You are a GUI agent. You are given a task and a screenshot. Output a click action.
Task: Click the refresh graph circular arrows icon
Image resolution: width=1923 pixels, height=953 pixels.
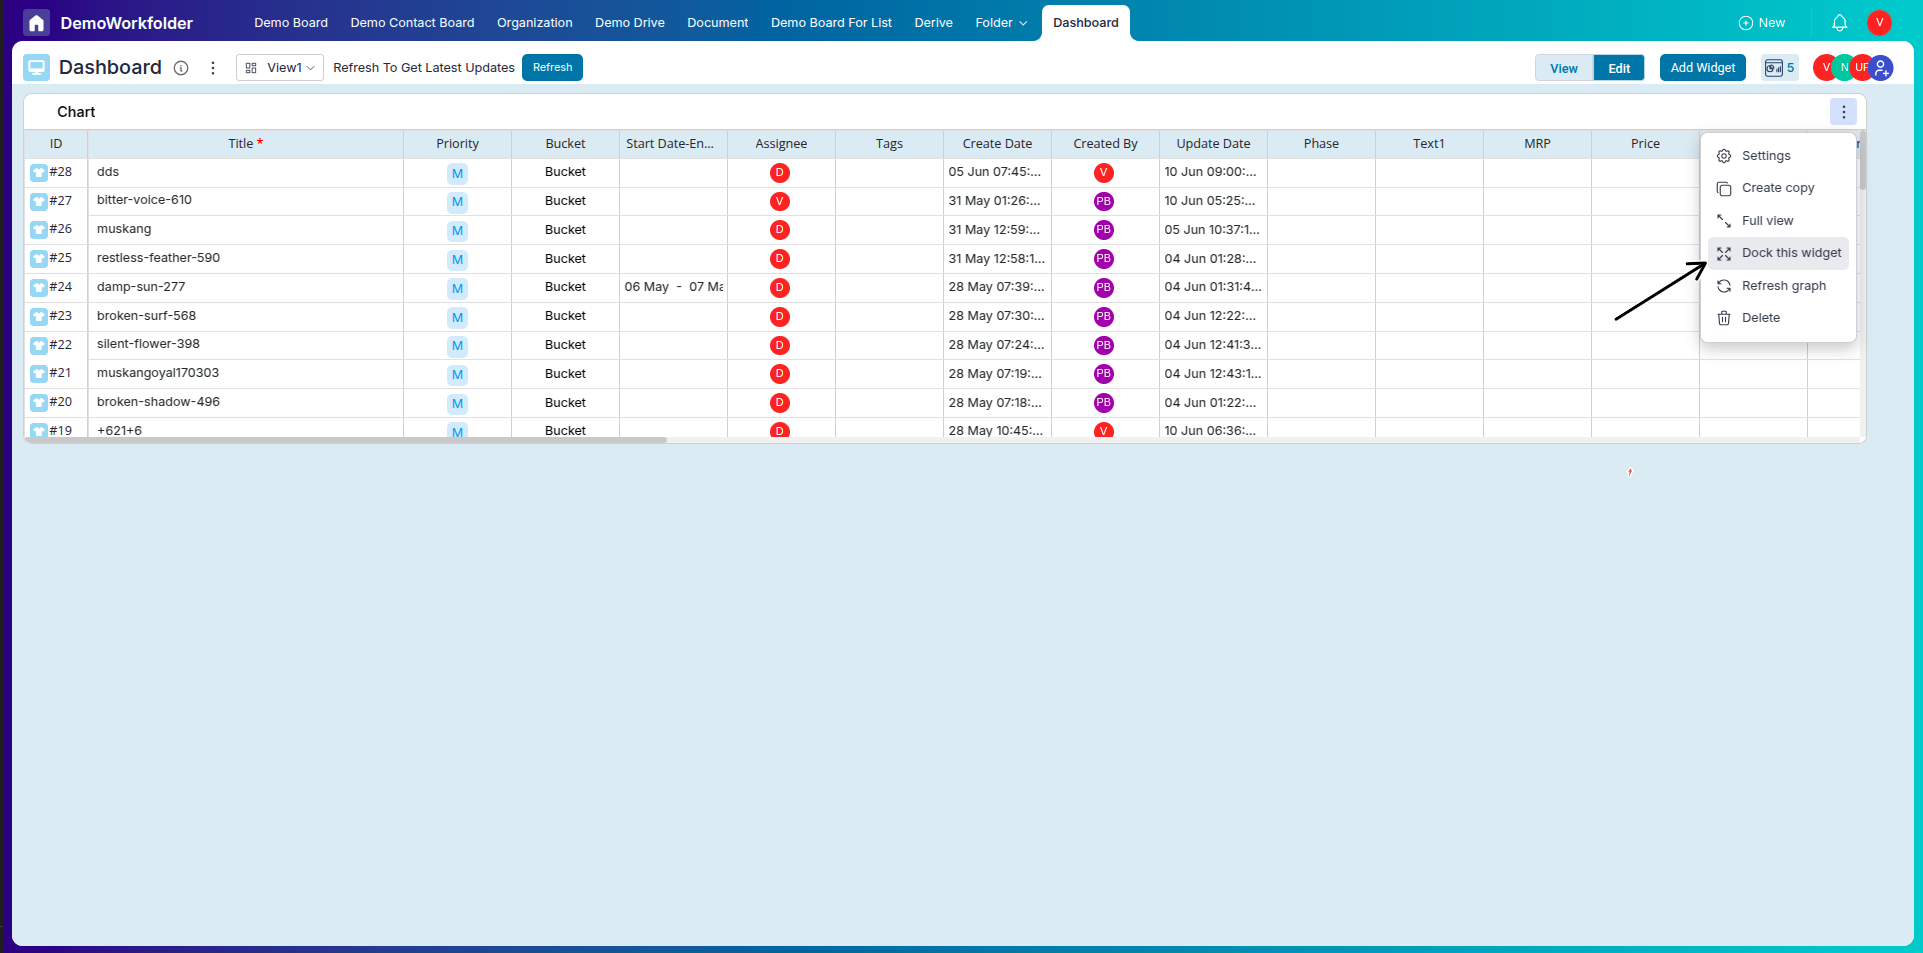(x=1724, y=286)
